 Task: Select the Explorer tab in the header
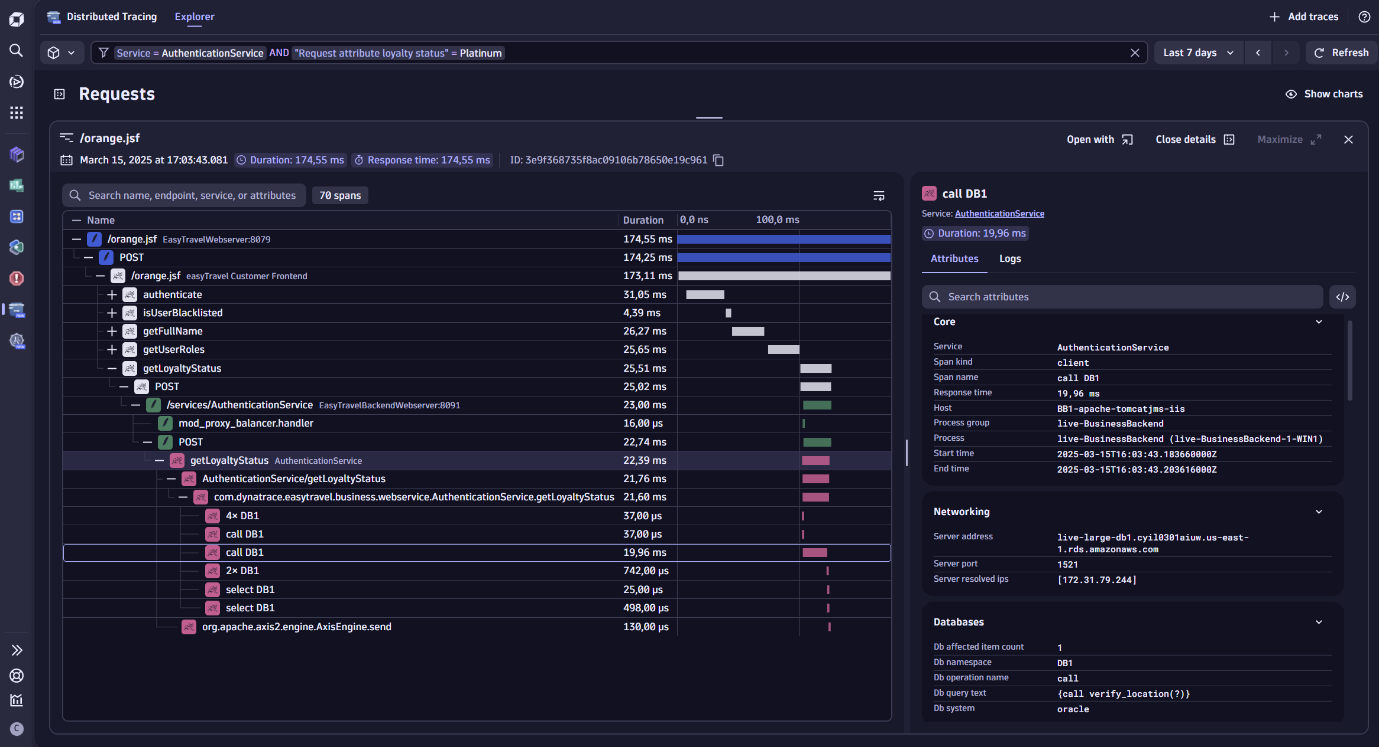coord(194,16)
